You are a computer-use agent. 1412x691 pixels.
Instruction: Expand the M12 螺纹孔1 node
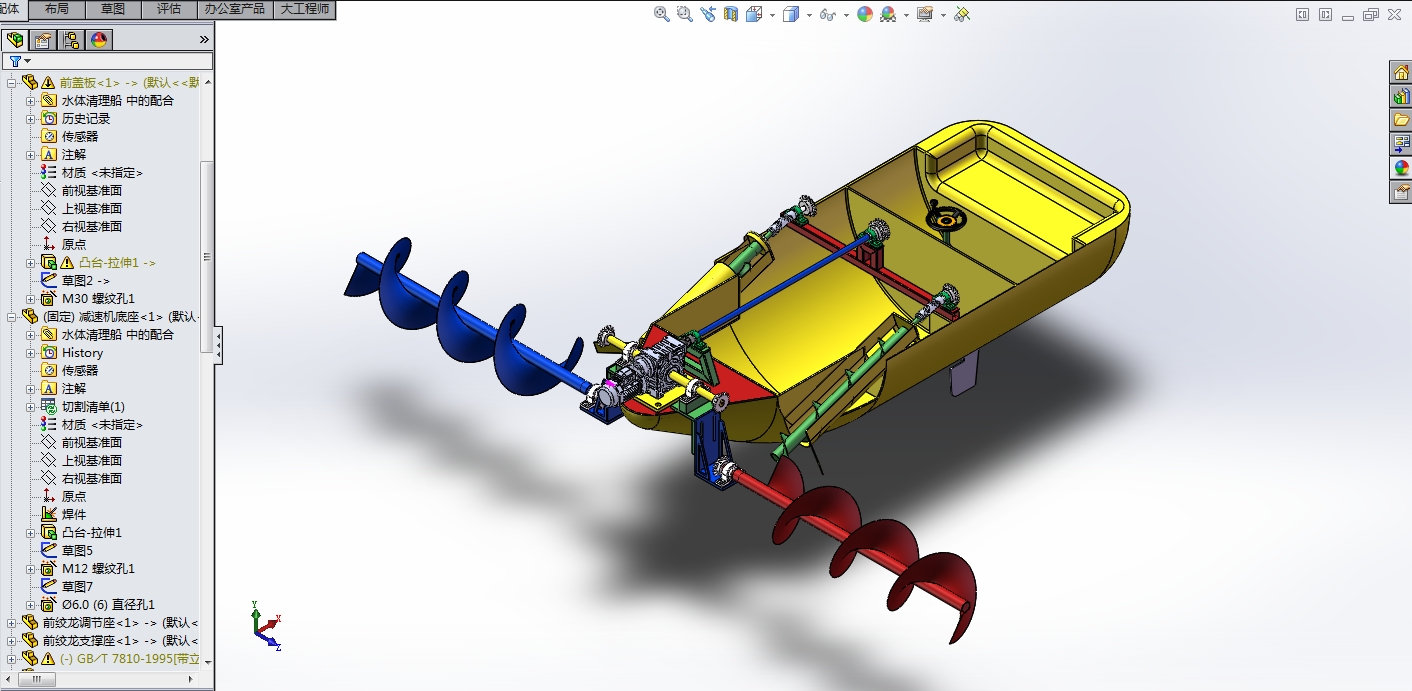(x=30, y=569)
